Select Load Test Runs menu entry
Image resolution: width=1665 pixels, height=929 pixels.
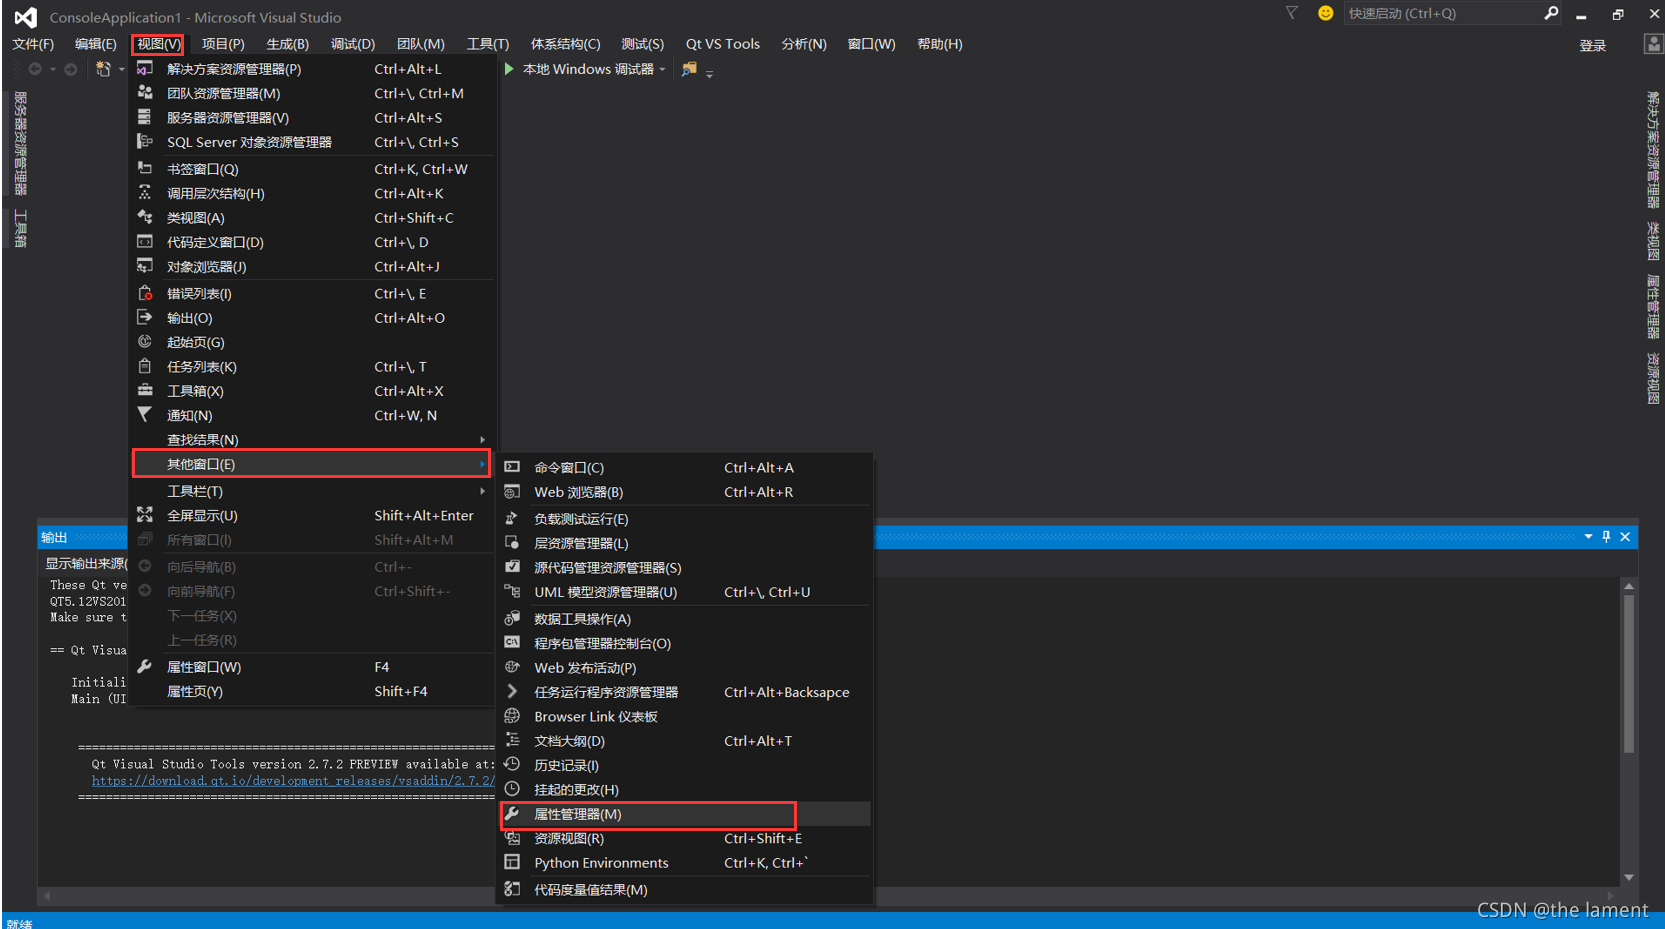pyautogui.click(x=684, y=519)
